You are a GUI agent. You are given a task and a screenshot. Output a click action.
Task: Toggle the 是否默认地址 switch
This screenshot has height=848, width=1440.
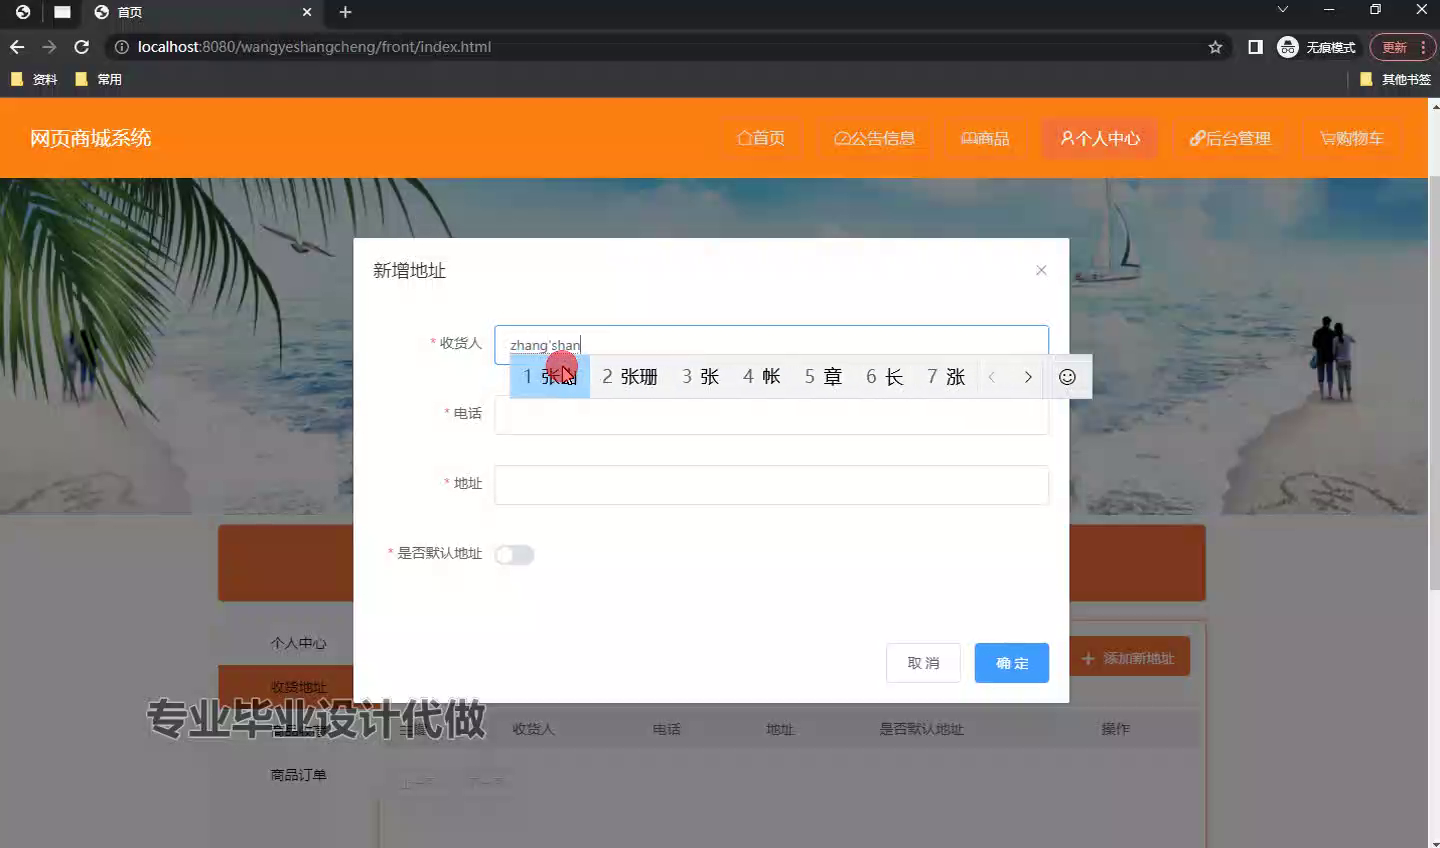[515, 555]
